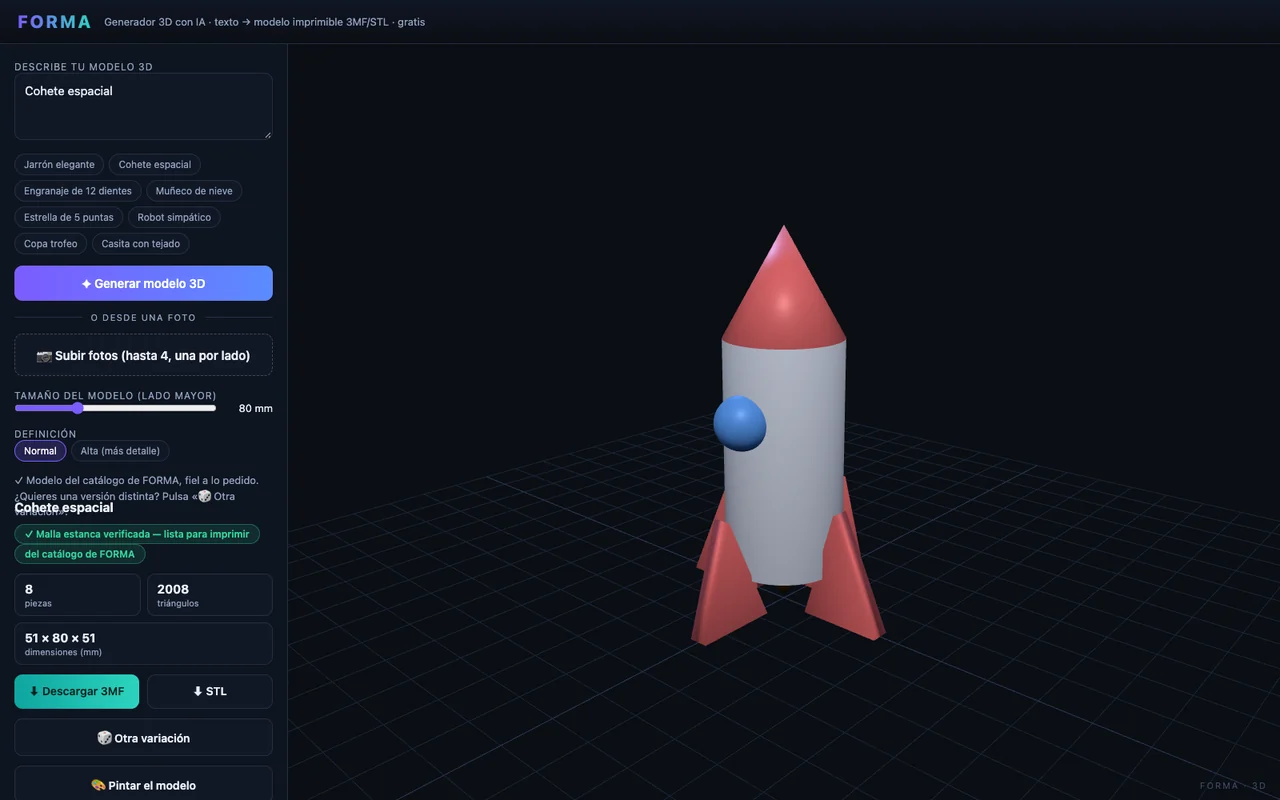Click the del catálogo de FORMA badge
Image resolution: width=1280 pixels, height=800 pixels.
[80, 554]
